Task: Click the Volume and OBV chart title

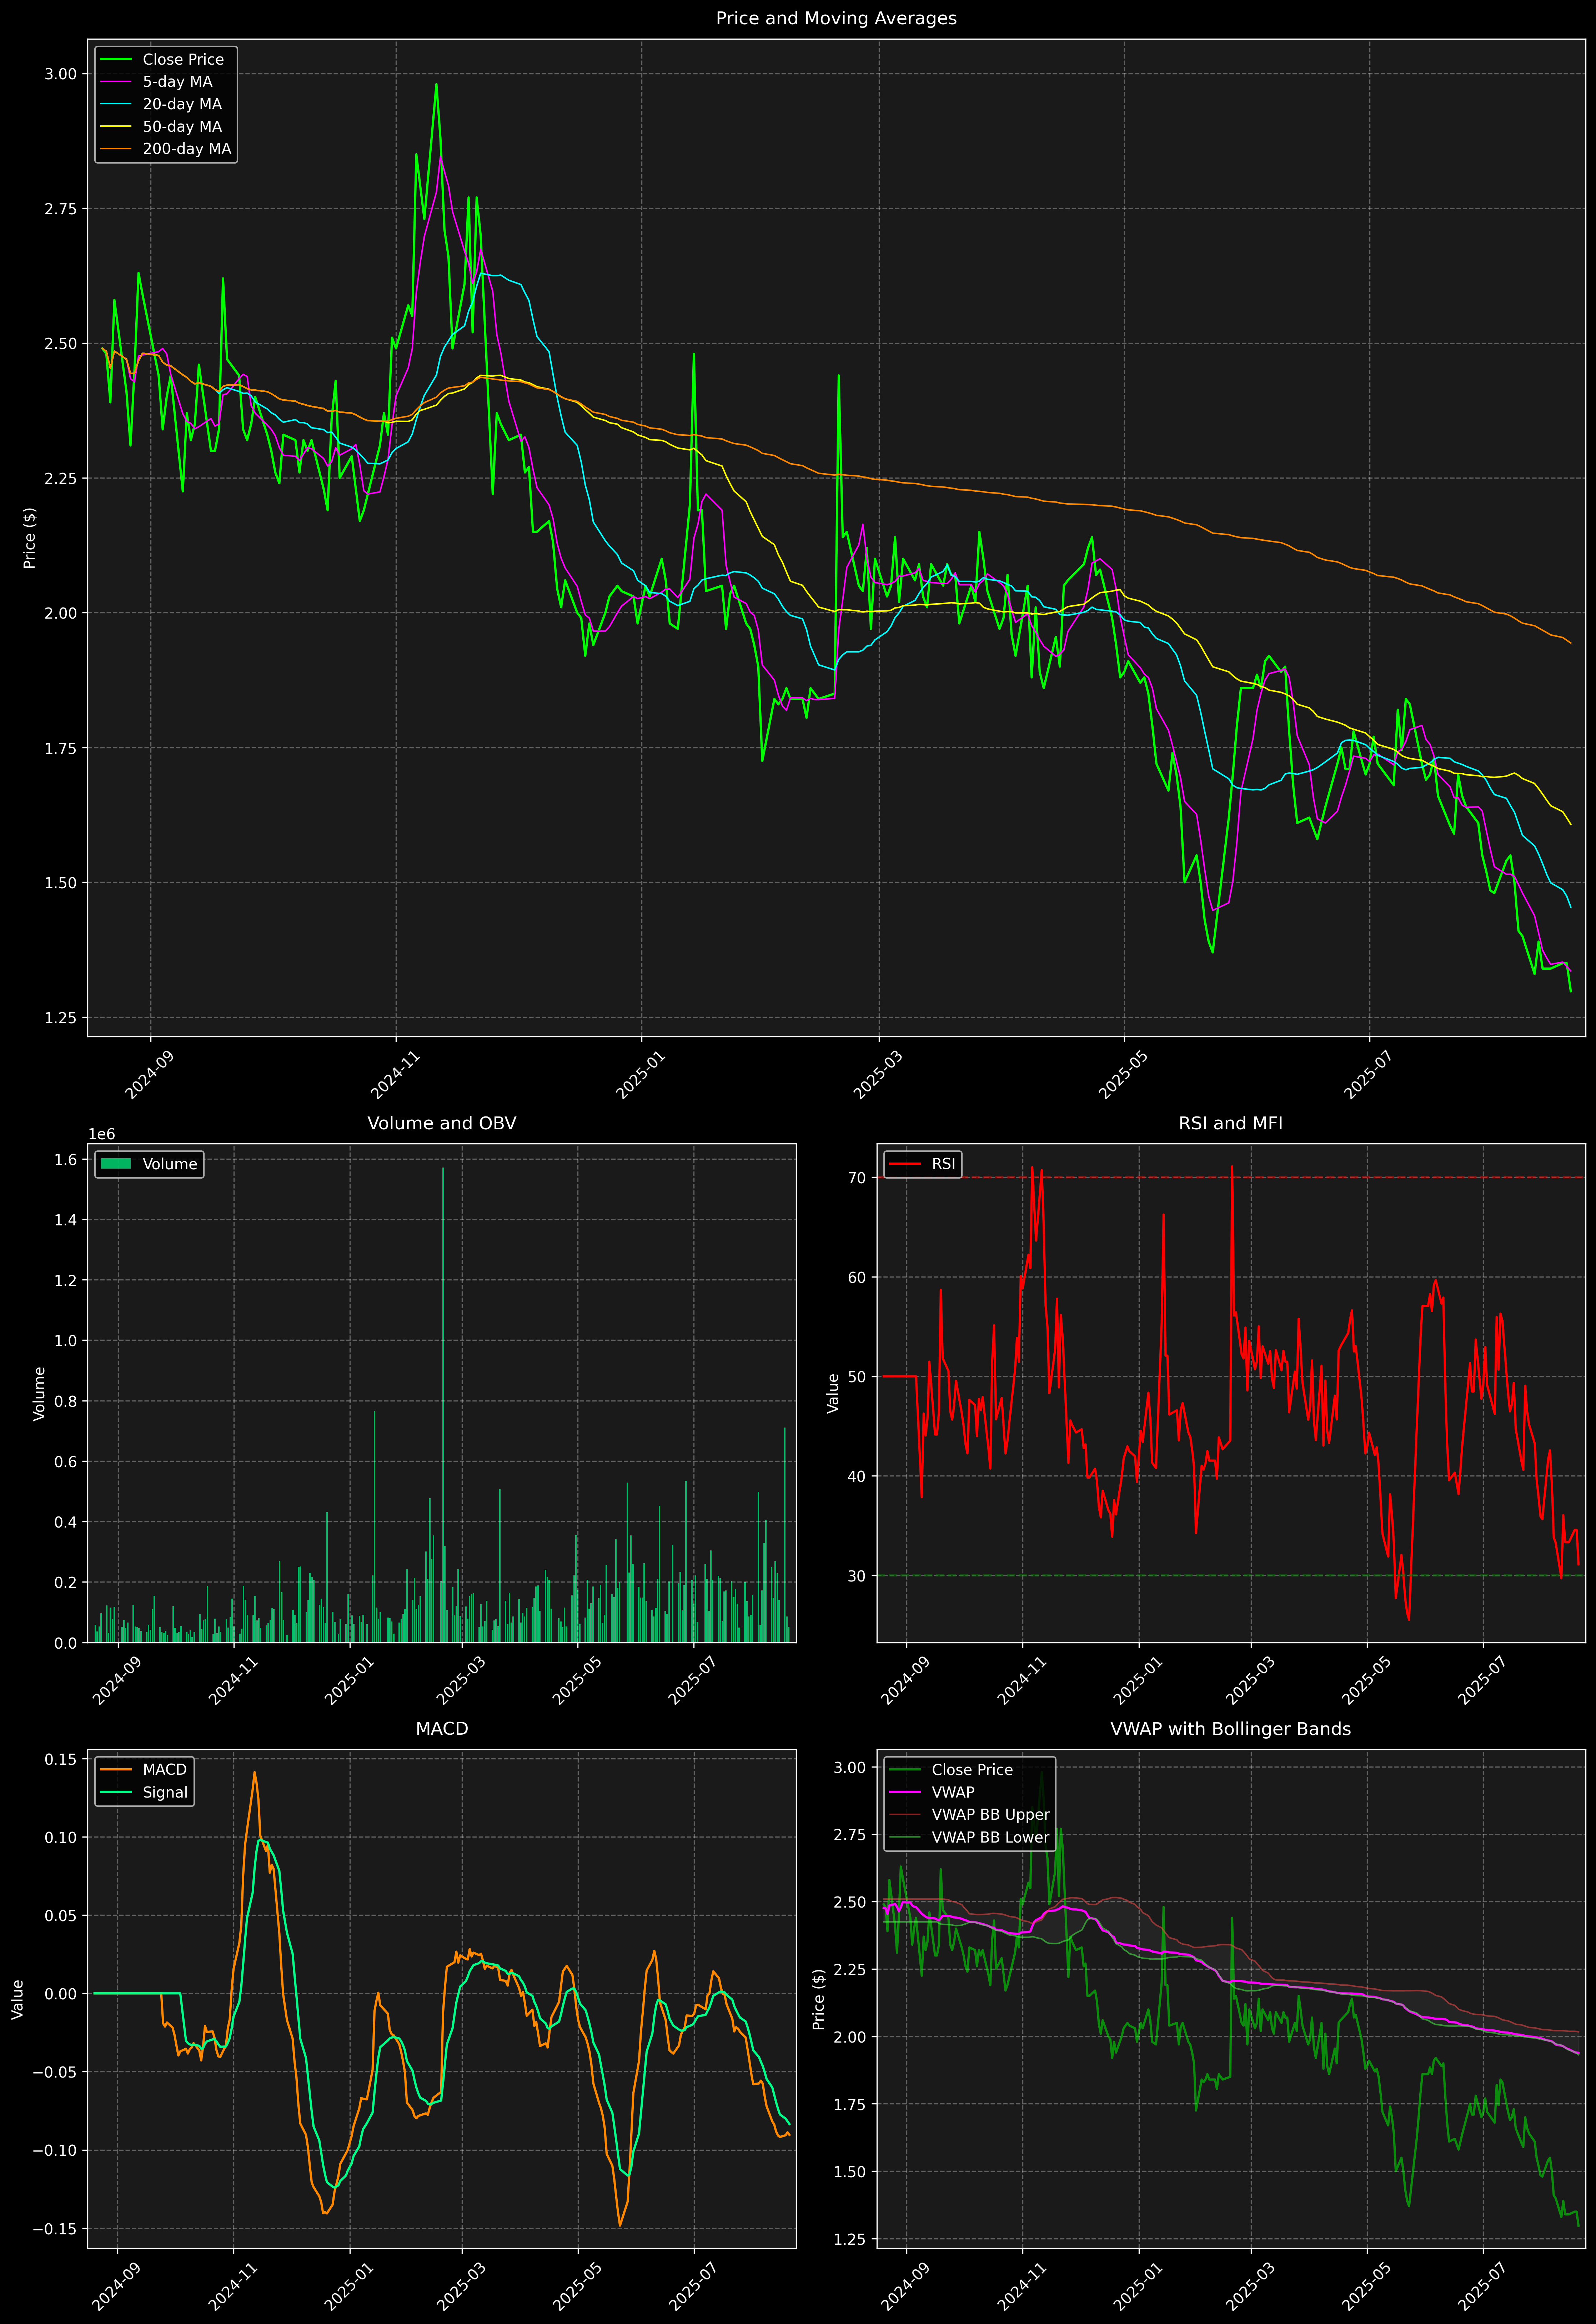Action: (442, 1123)
